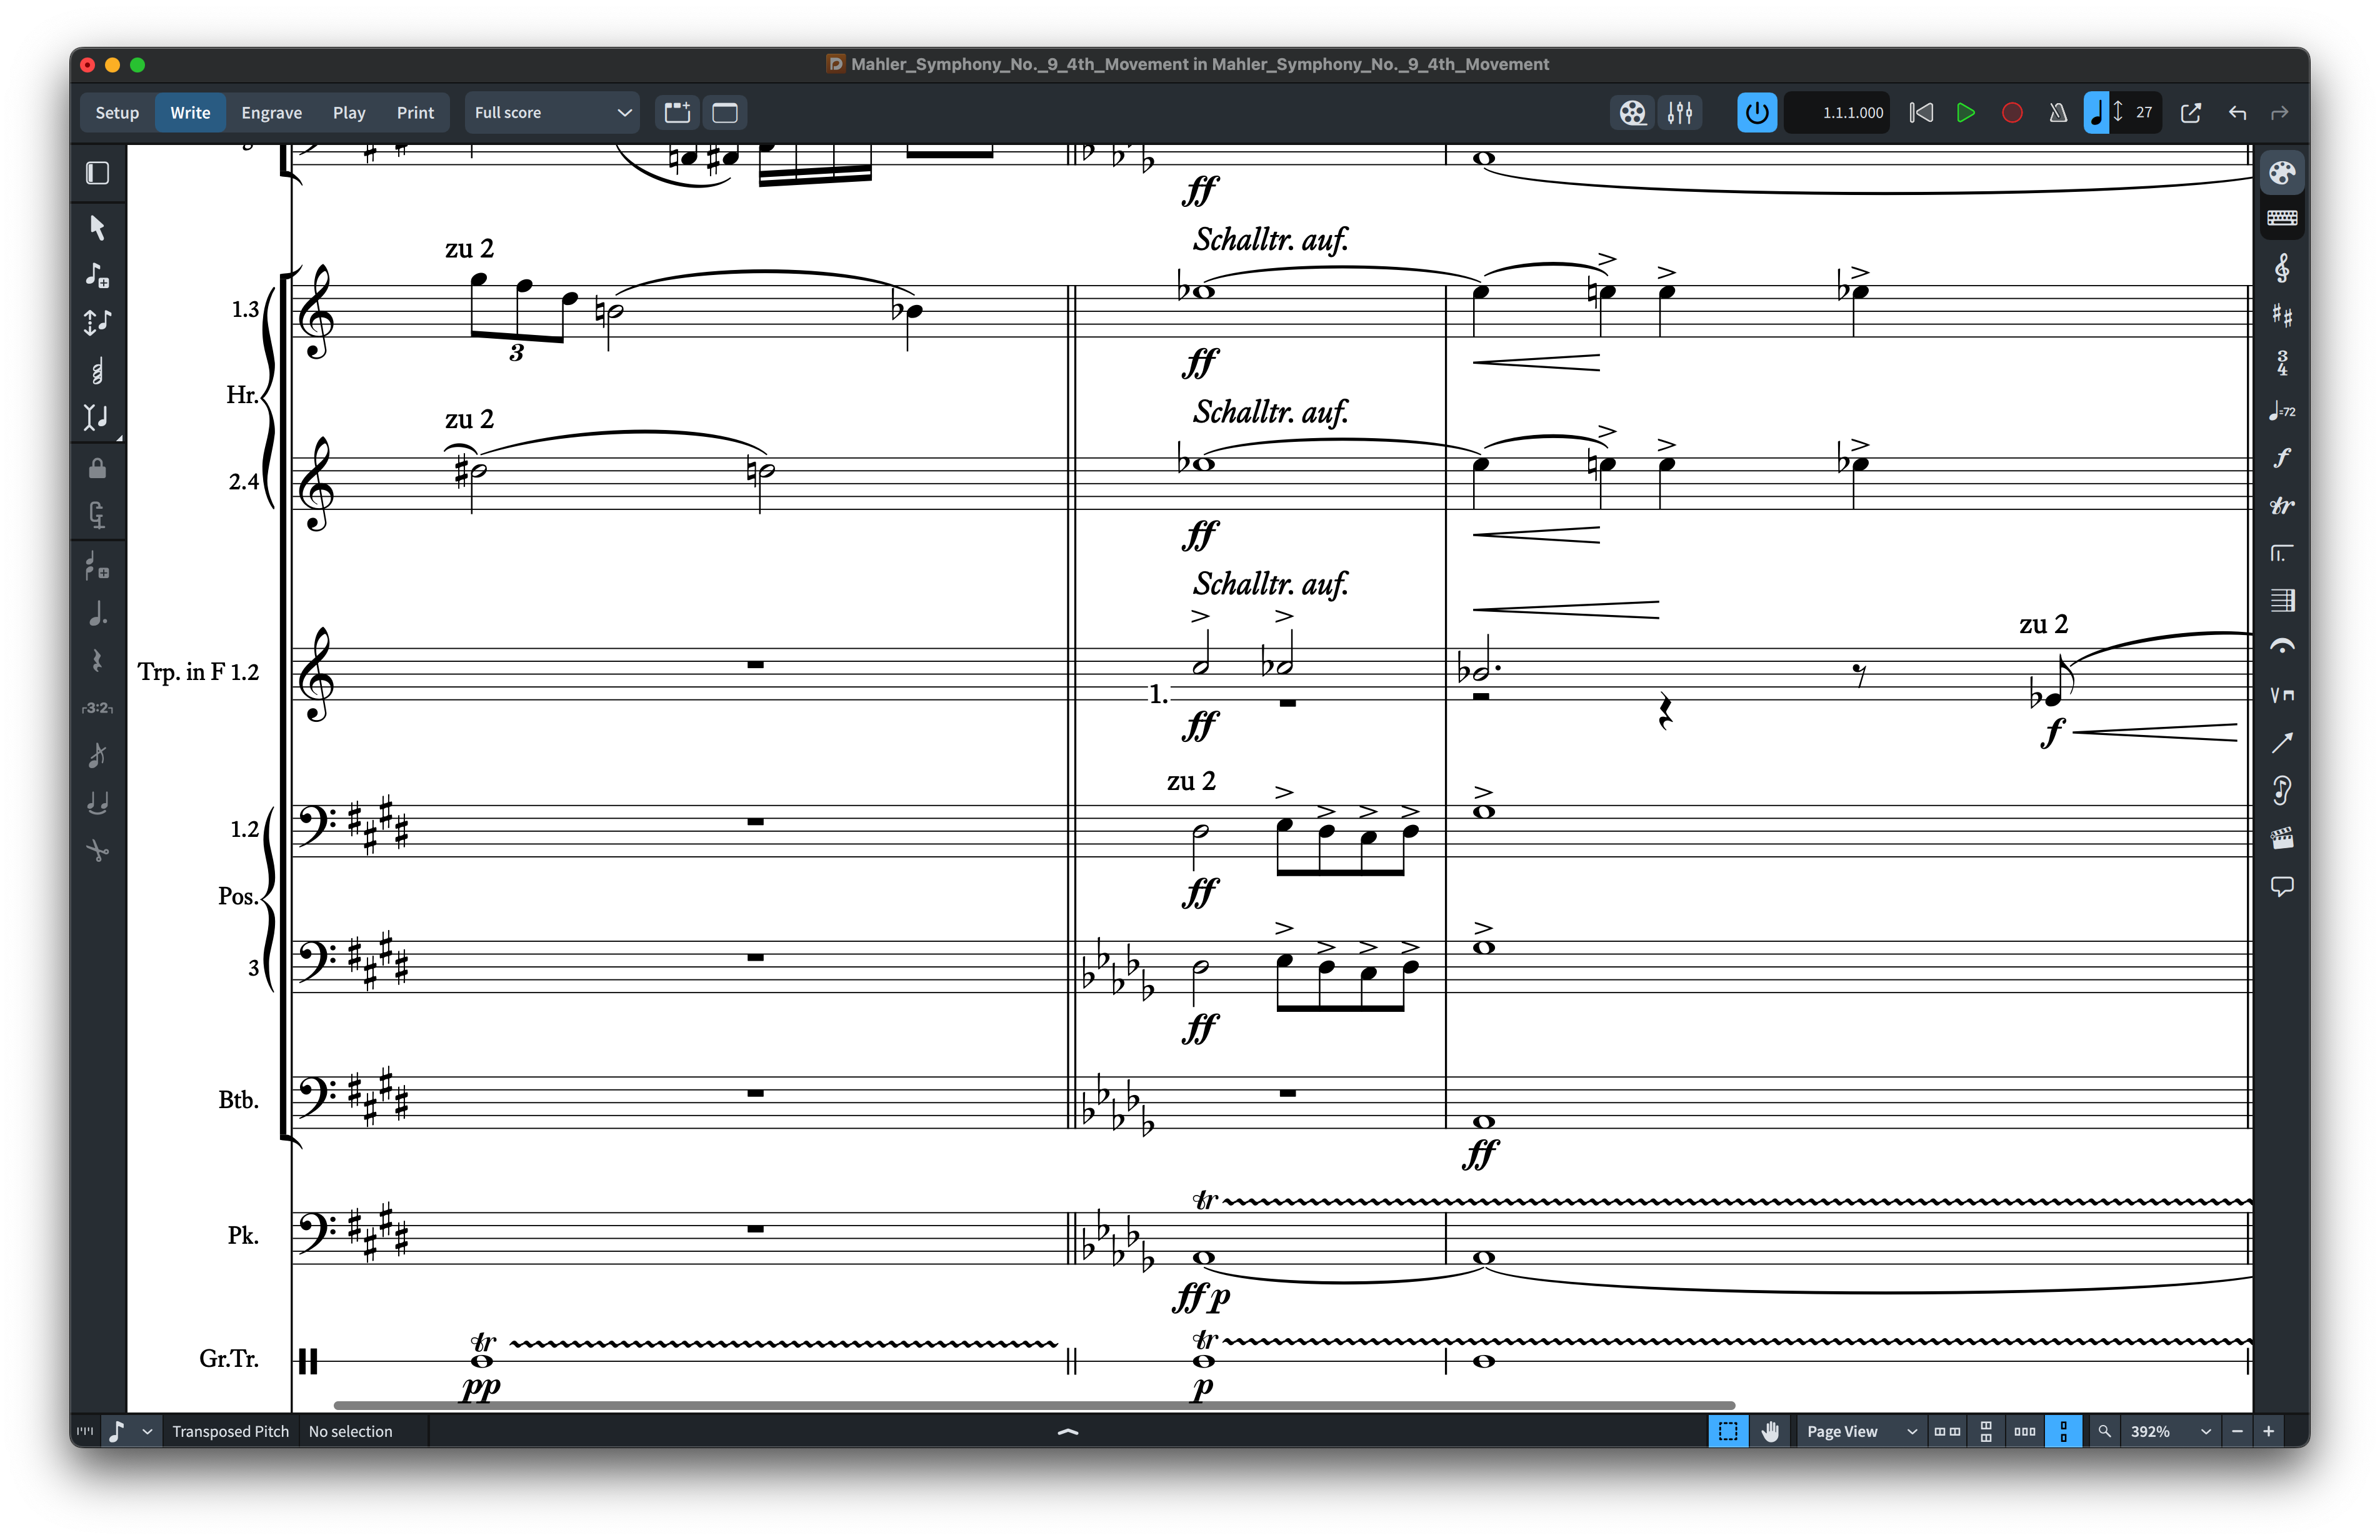Screen dimensions: 2380x1540
Task: Click the rhythmic grid icon in status bar
Action: click(x=85, y=1431)
